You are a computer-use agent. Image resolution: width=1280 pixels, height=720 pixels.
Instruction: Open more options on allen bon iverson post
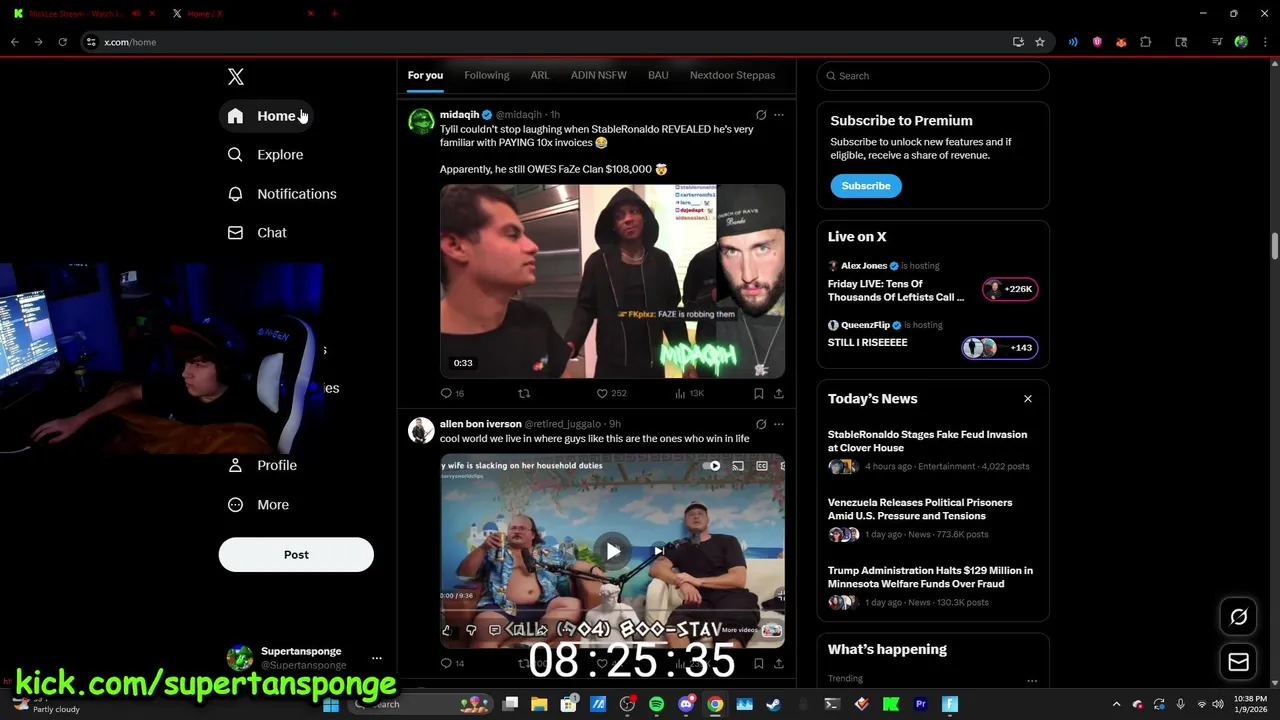coord(779,424)
